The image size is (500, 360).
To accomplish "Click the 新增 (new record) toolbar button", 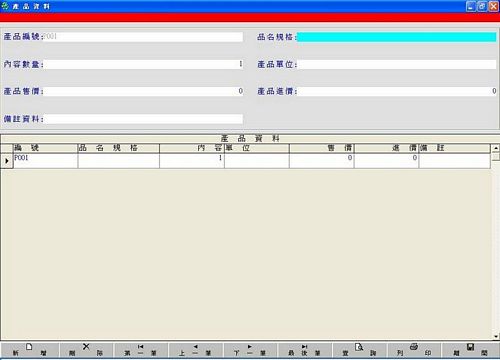I will [29, 350].
